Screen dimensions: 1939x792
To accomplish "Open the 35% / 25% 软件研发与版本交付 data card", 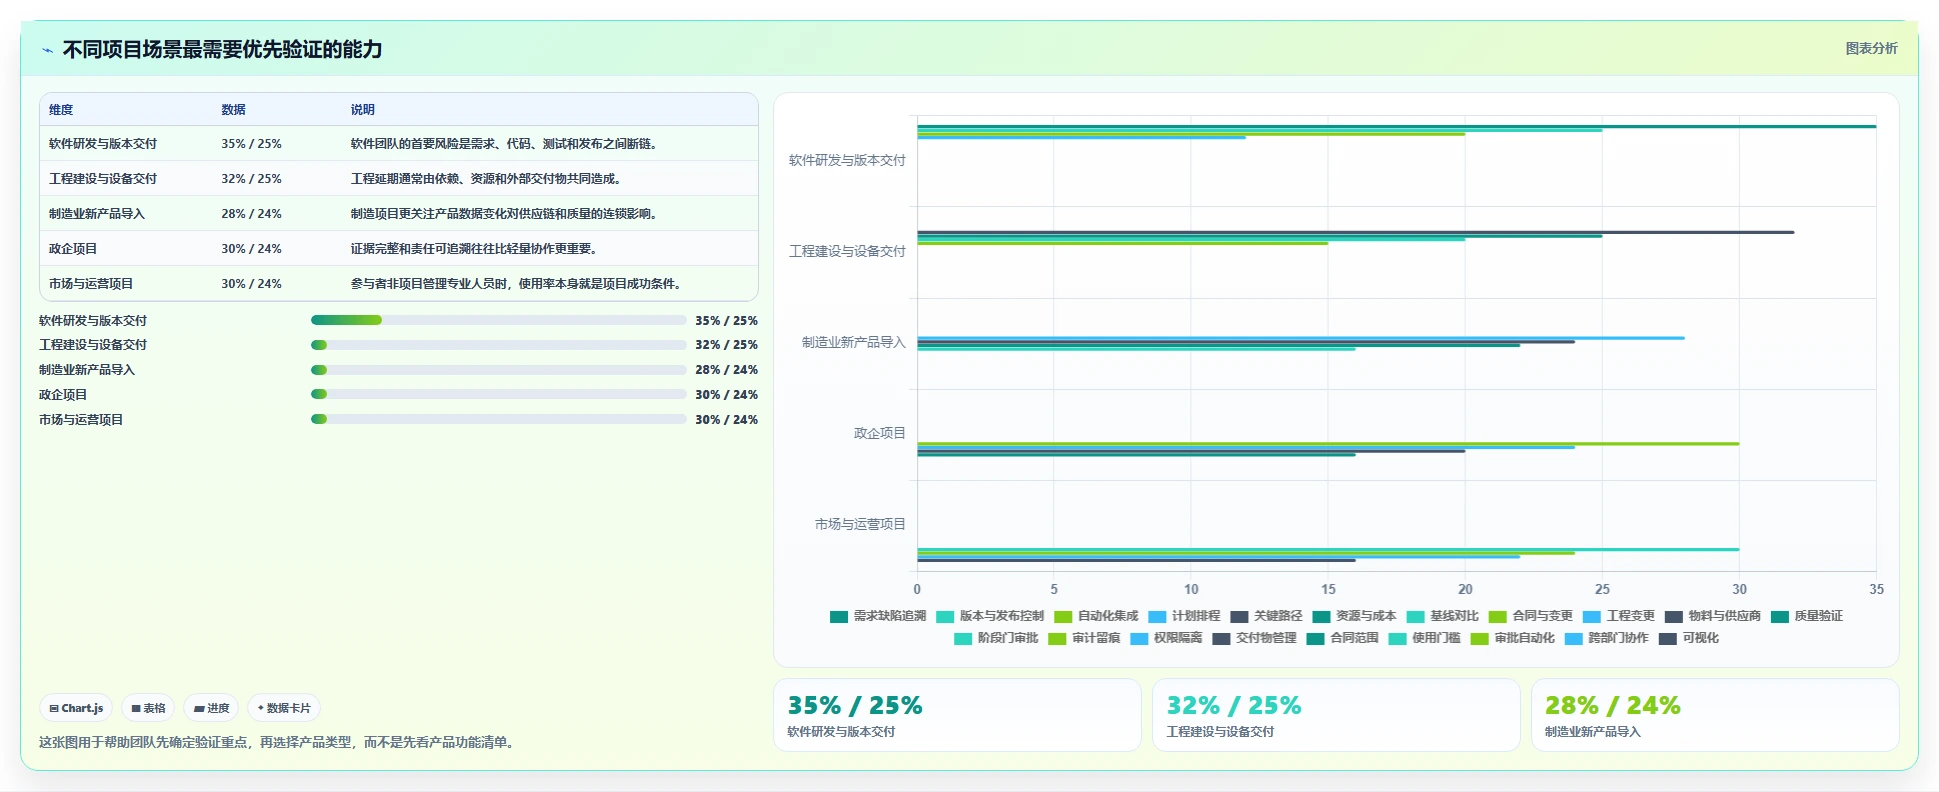I will (x=957, y=715).
